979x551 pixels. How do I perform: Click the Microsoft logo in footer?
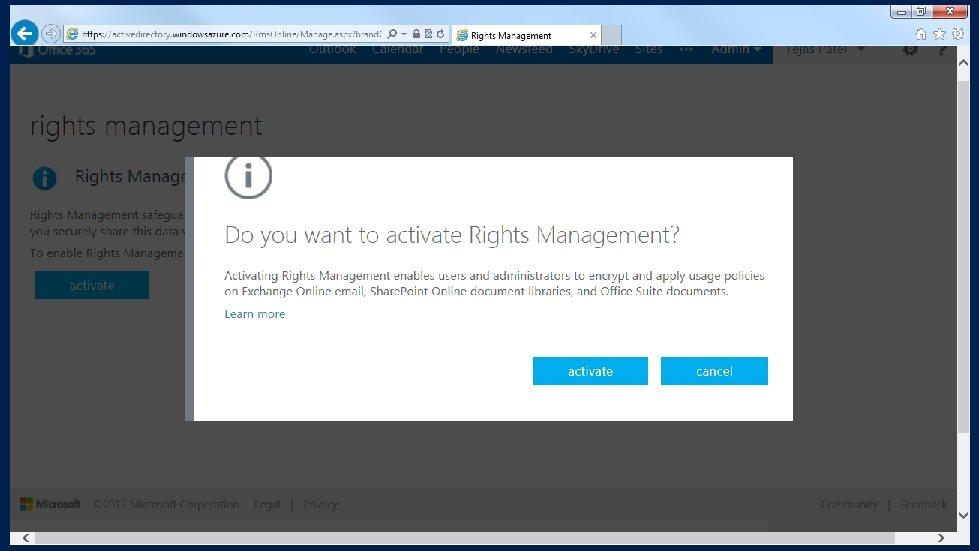click(51, 504)
